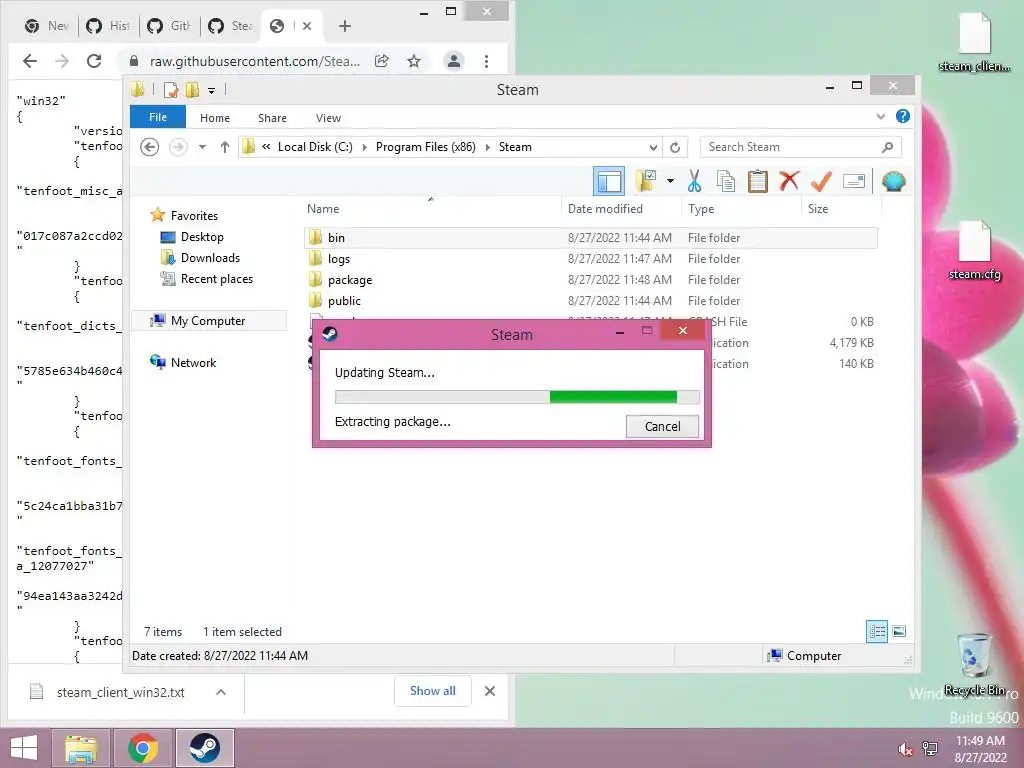Click inside the Search Steam field
Screen dimensions: 1024x768
pos(801,147)
